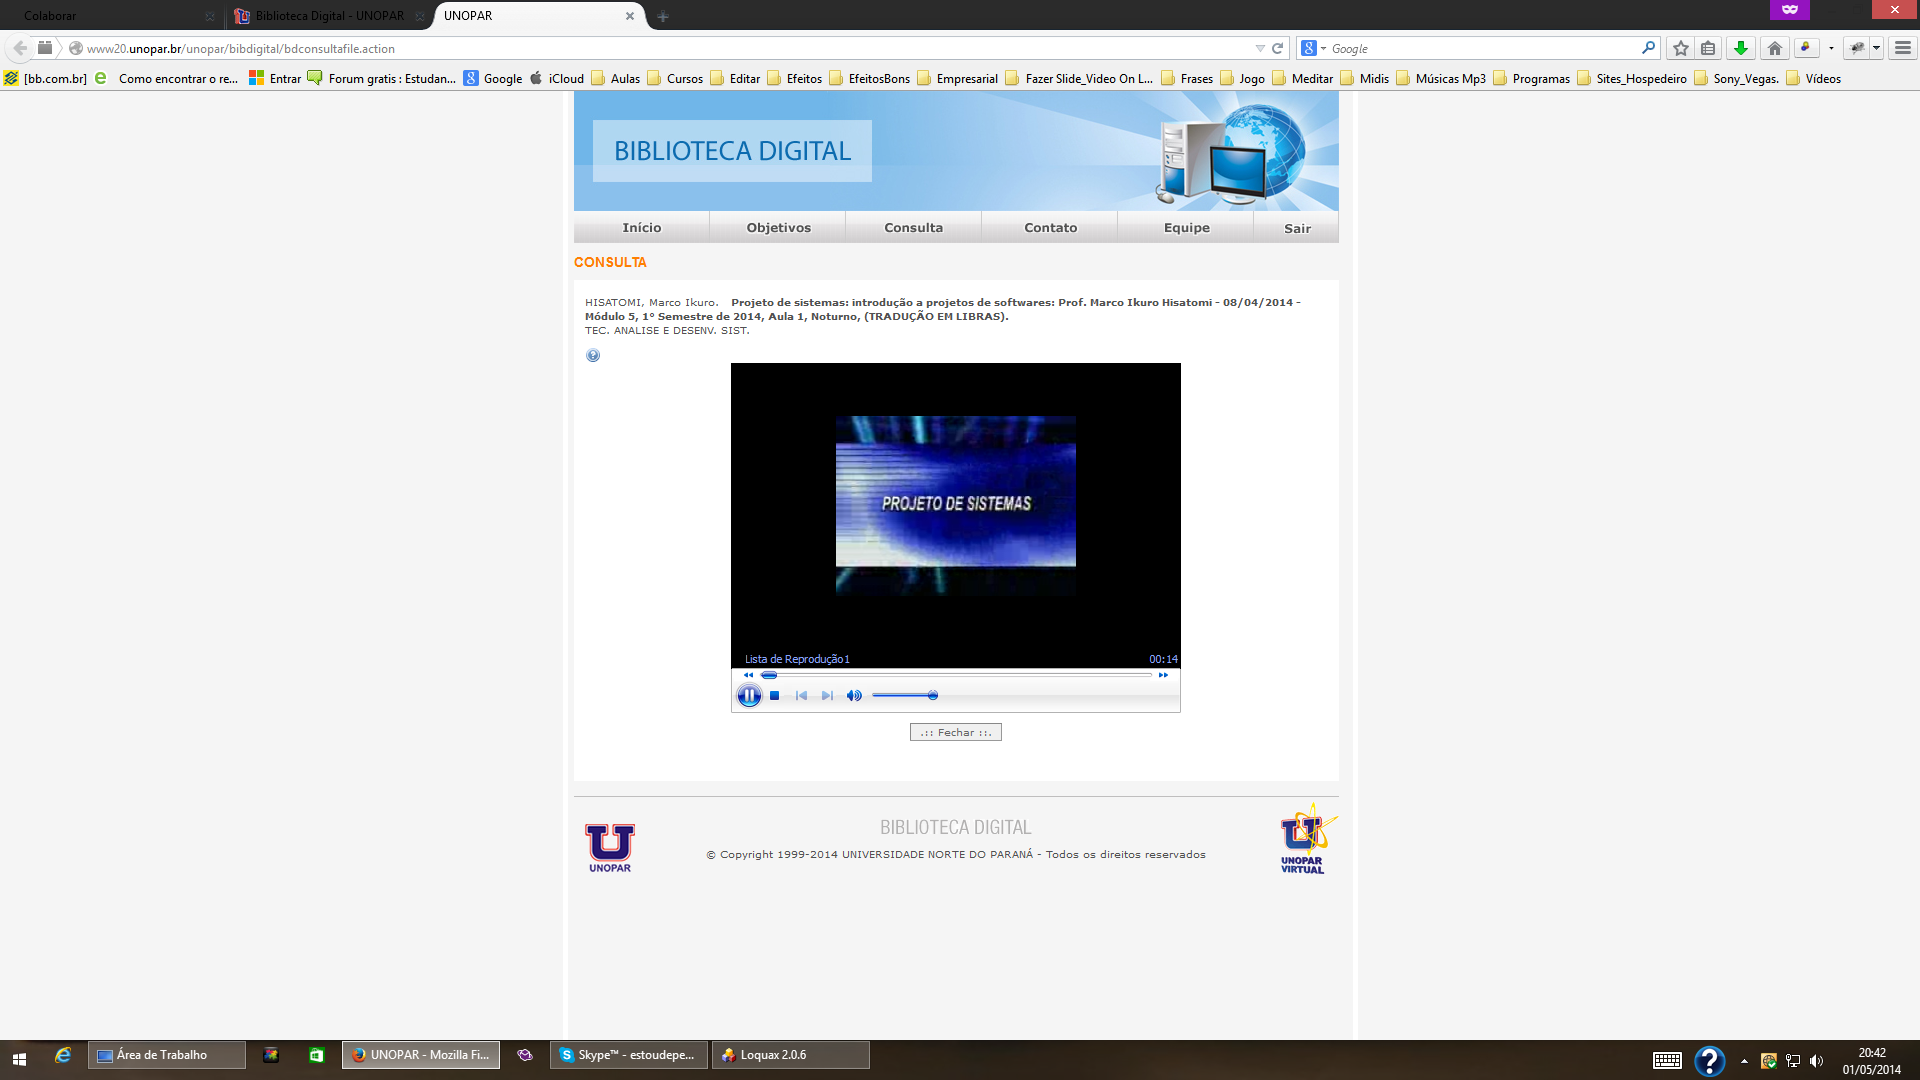Click the private browsing mask icon

coord(1790,9)
